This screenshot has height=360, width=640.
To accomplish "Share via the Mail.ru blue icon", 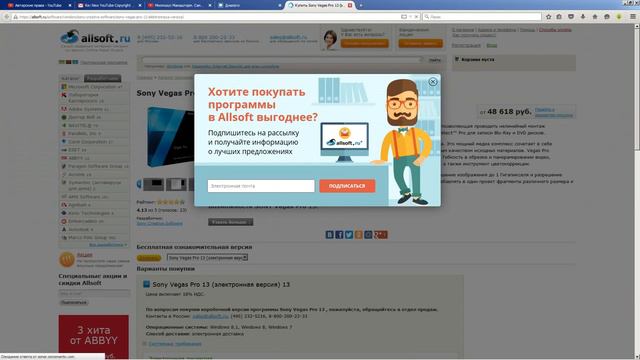I will point(369,235).
